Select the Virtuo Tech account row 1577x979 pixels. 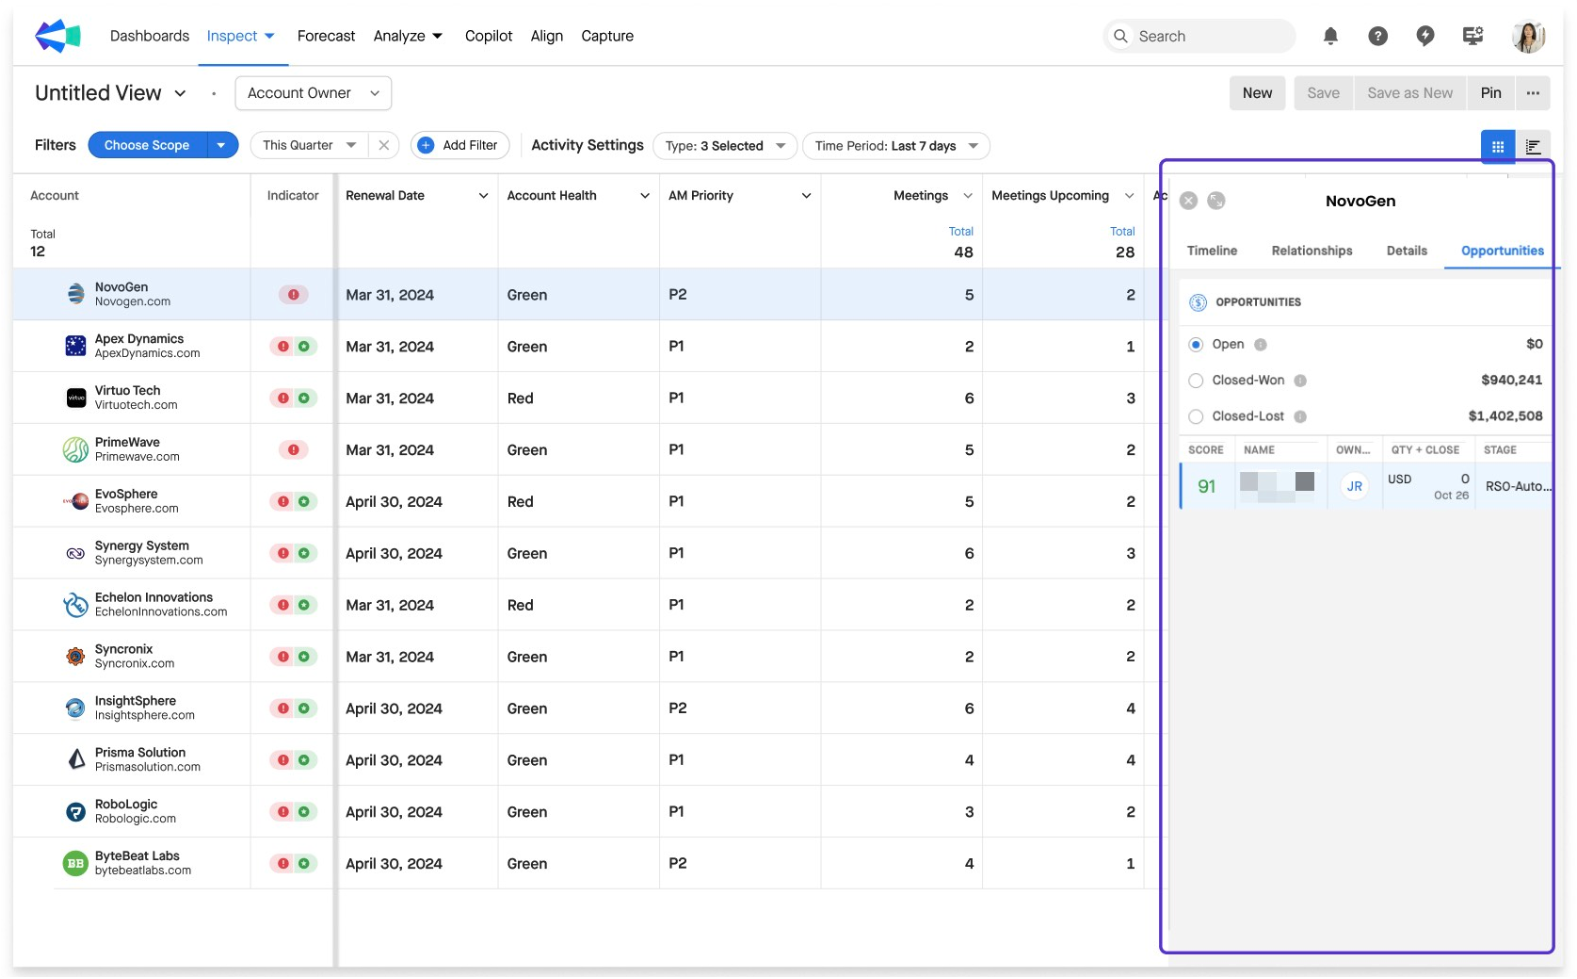point(590,398)
